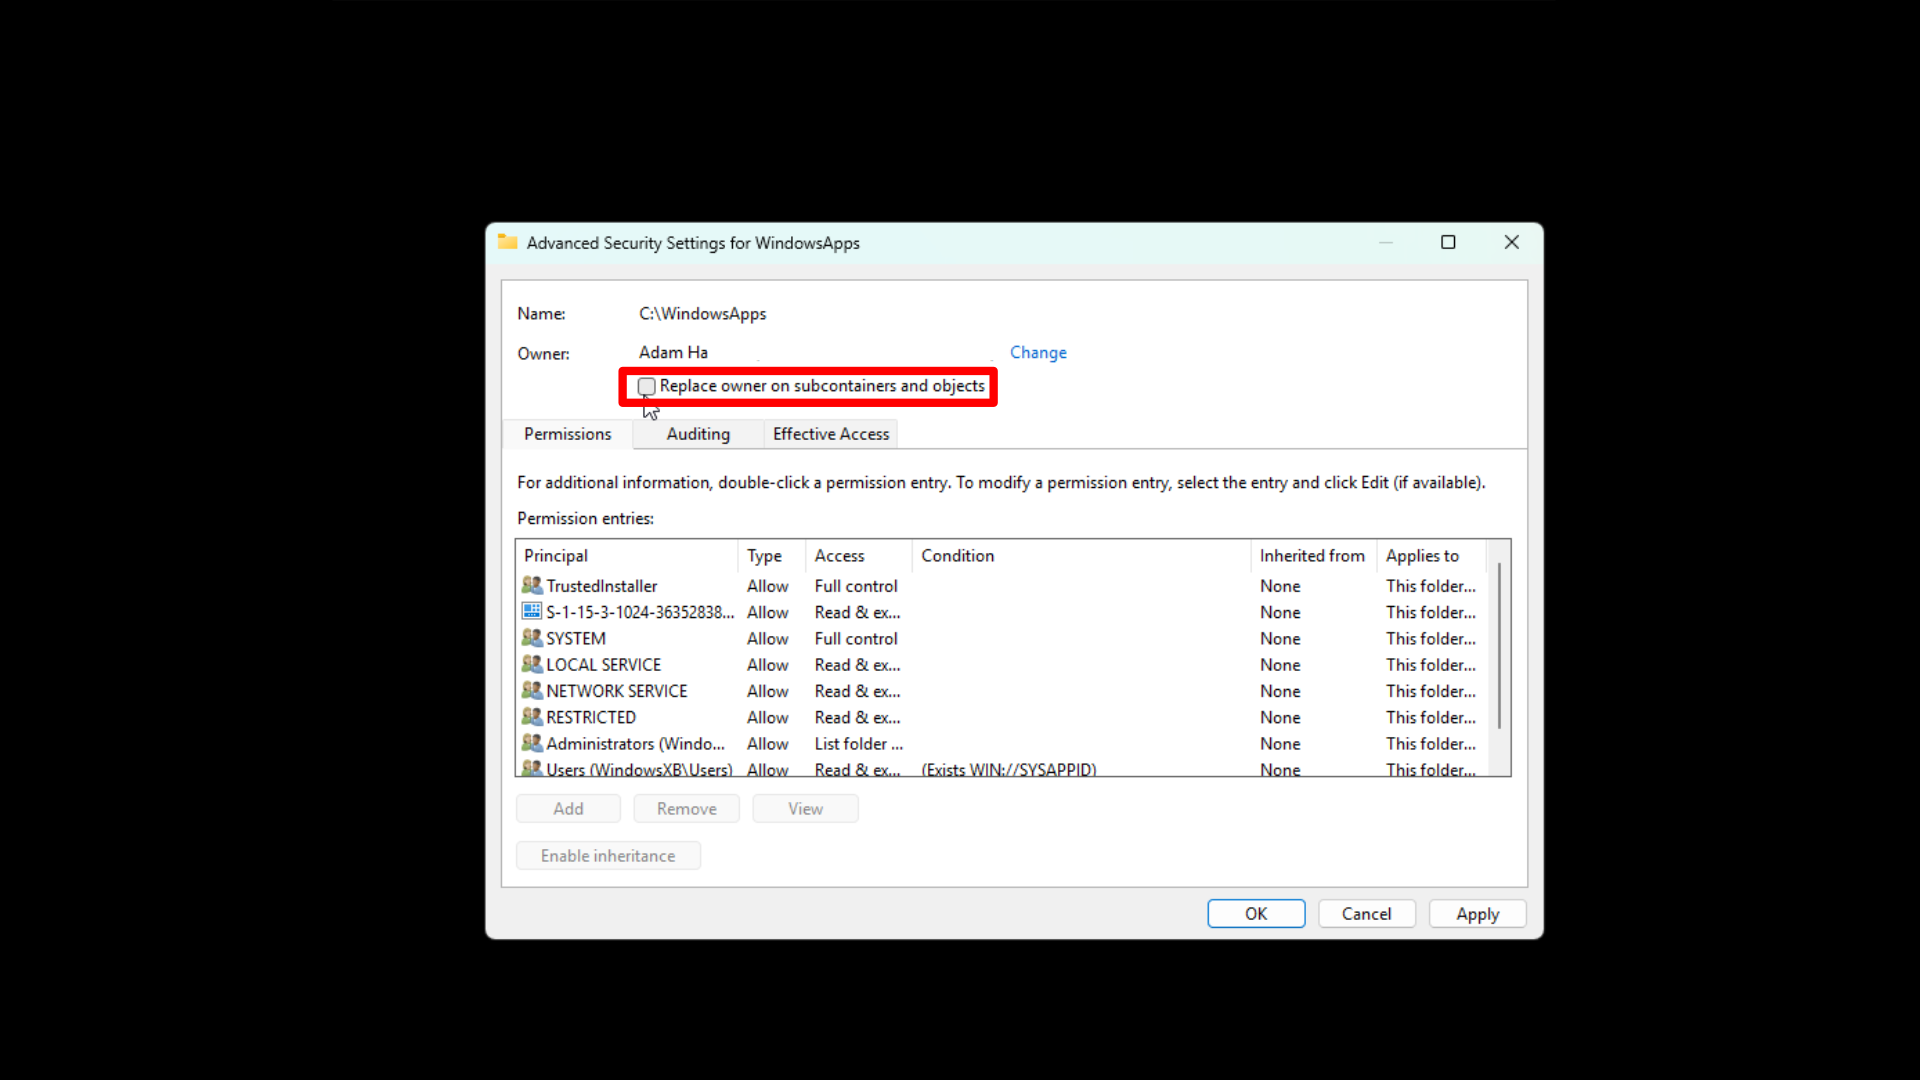Click Enable inheritance
Viewport: 1920px width, 1080px height.
coord(608,855)
